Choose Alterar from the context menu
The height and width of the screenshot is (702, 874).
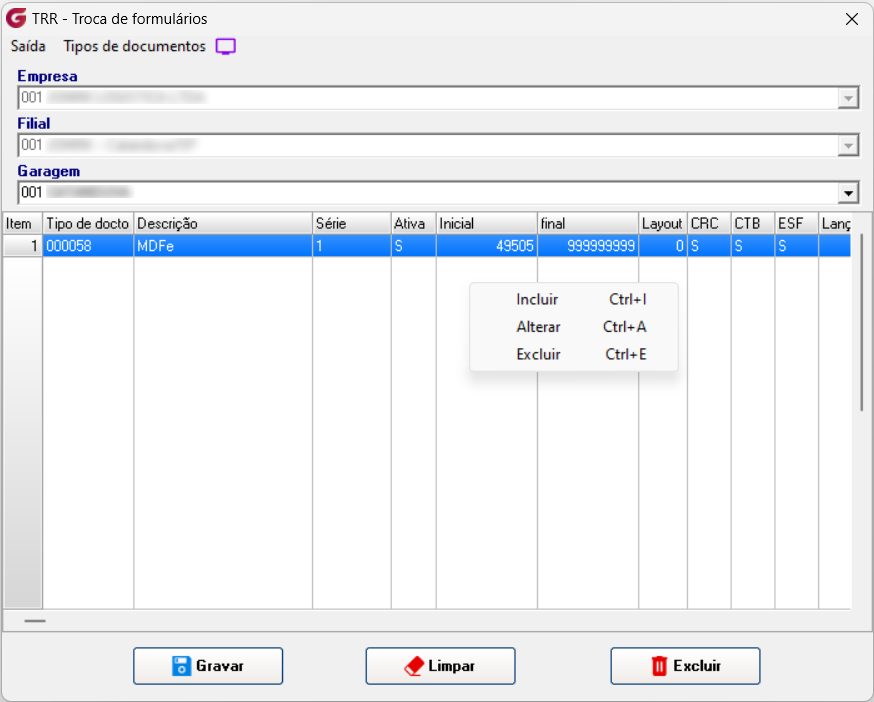point(574,327)
